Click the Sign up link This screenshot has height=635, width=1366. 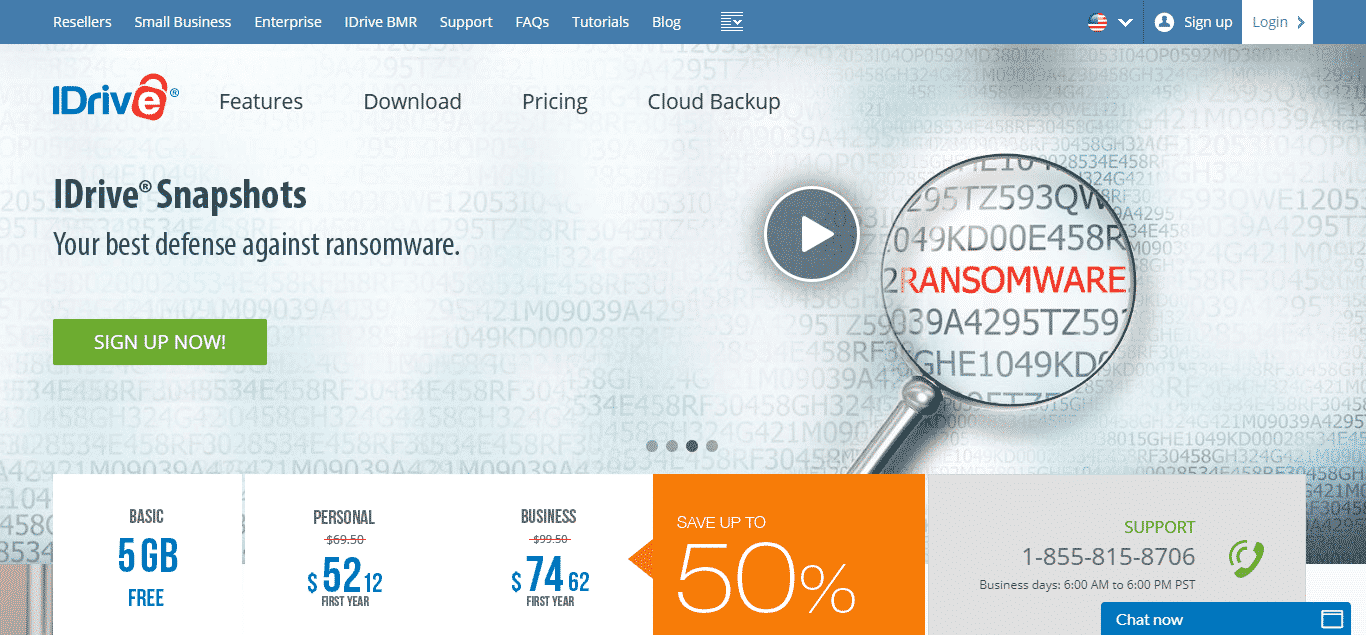(x=1208, y=22)
